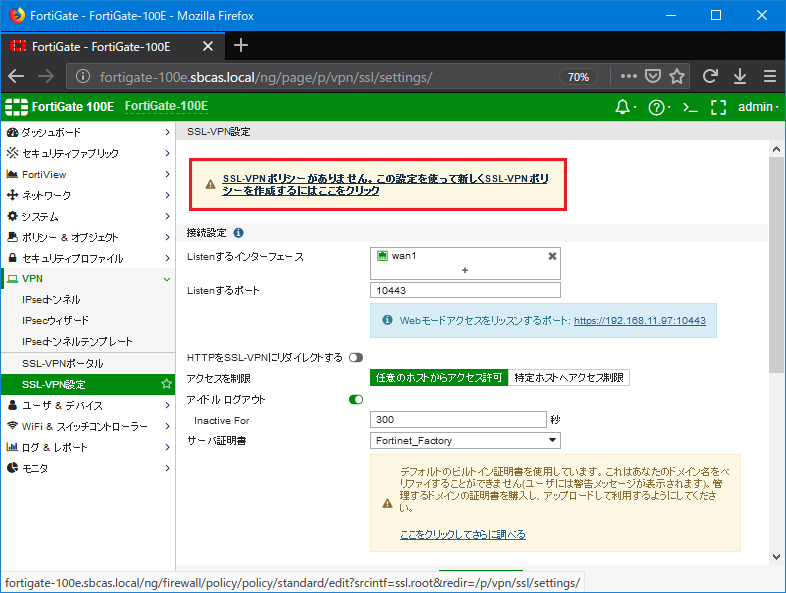Expand the ログ & レポート menu
This screenshot has height=593, width=786.
pyautogui.click(x=88, y=447)
